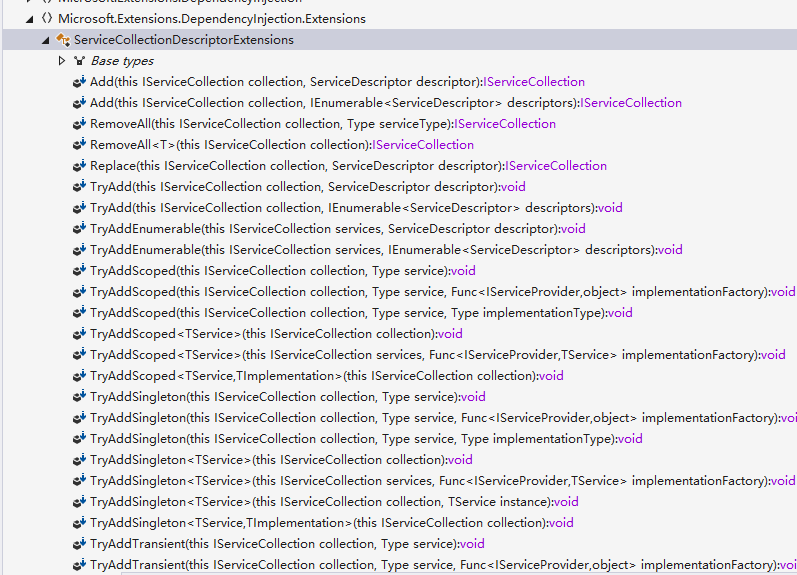Click method icon of TryAddScoped<TService> with implementationFactory
This screenshot has height=575, width=797.
point(79,355)
